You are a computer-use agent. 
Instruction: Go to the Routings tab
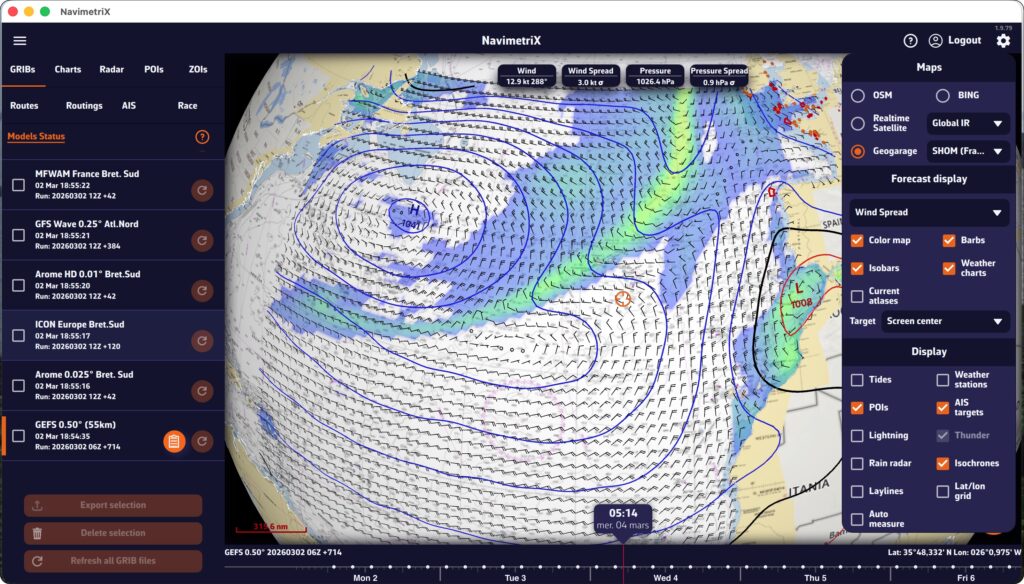(84, 105)
